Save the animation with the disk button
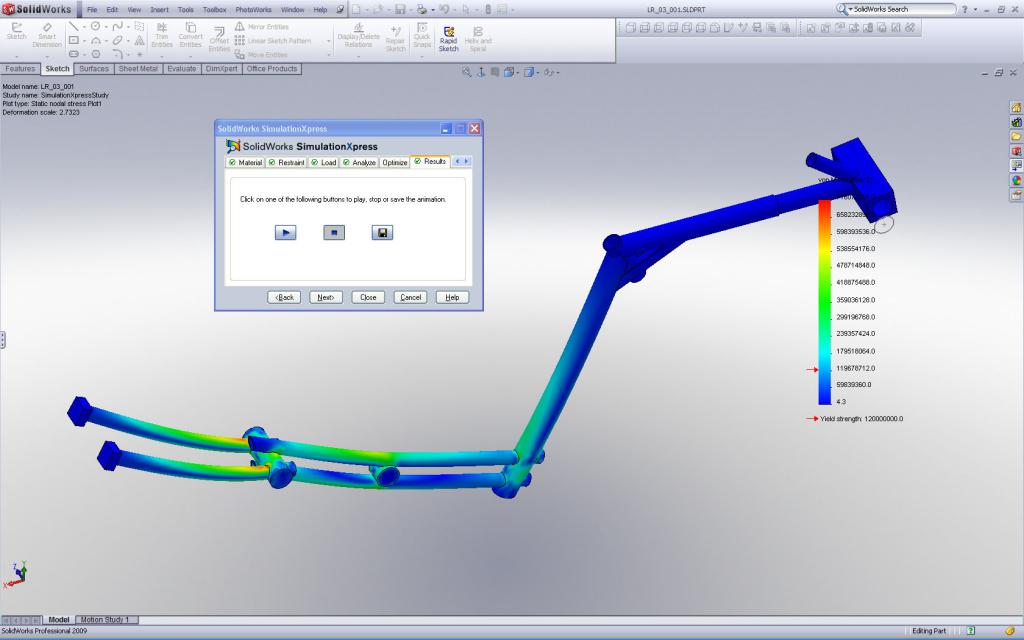 coord(382,232)
